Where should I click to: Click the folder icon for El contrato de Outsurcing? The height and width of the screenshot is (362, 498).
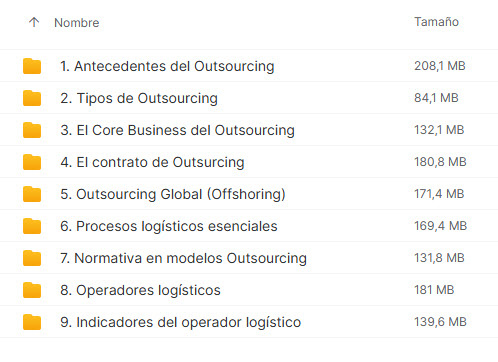point(32,162)
